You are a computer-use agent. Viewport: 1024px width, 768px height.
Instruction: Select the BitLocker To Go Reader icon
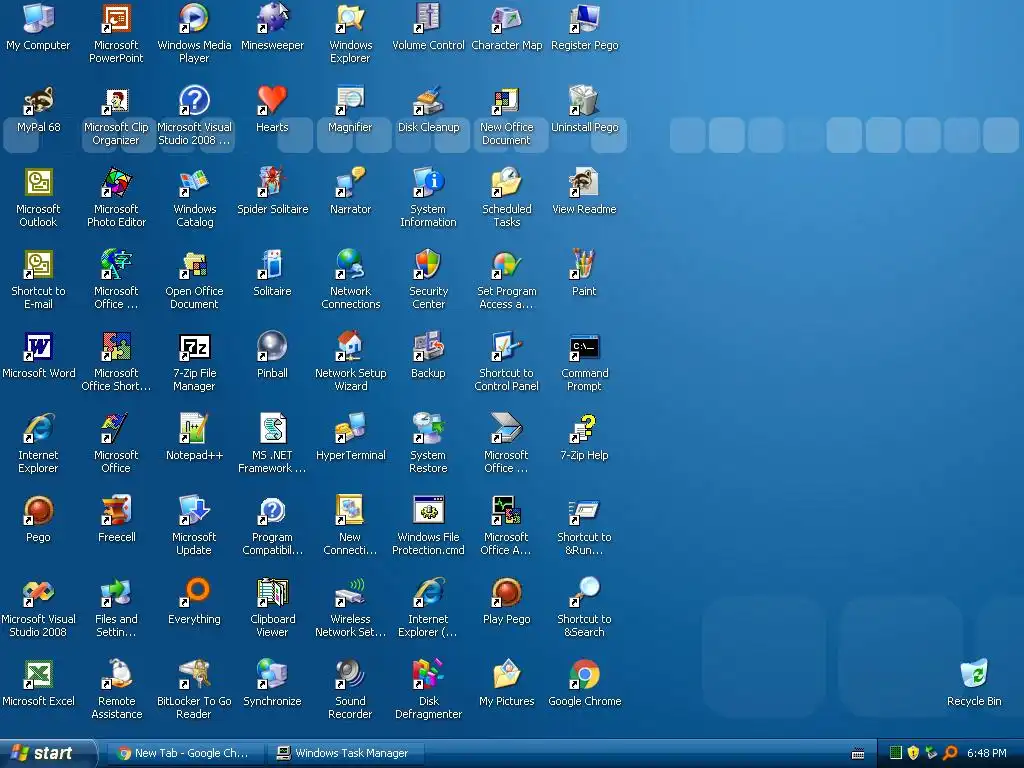click(x=194, y=675)
